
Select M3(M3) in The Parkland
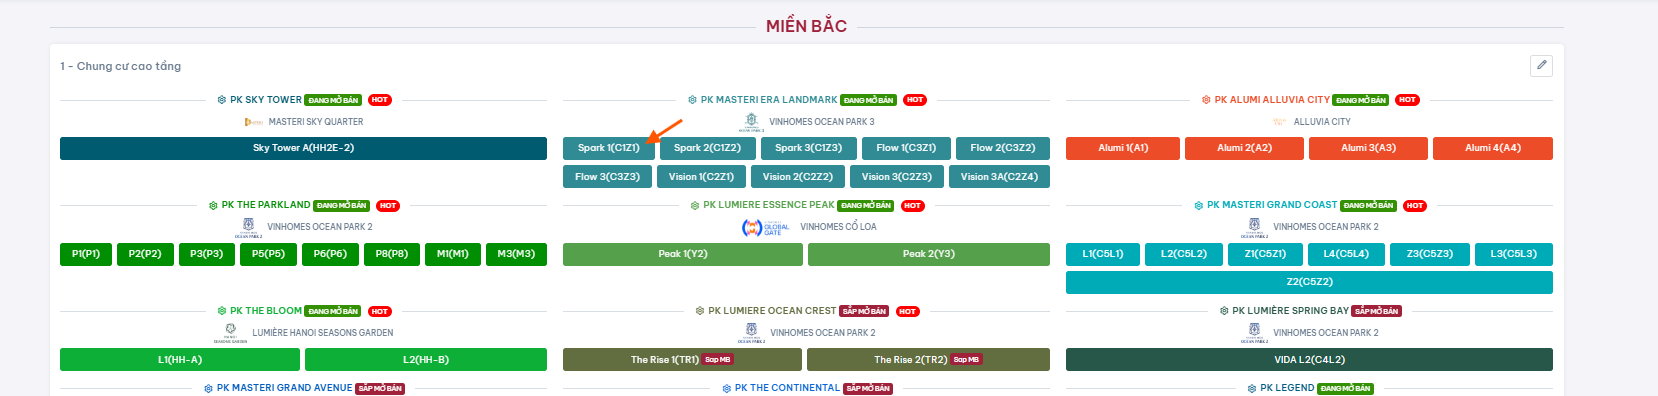click(x=516, y=254)
